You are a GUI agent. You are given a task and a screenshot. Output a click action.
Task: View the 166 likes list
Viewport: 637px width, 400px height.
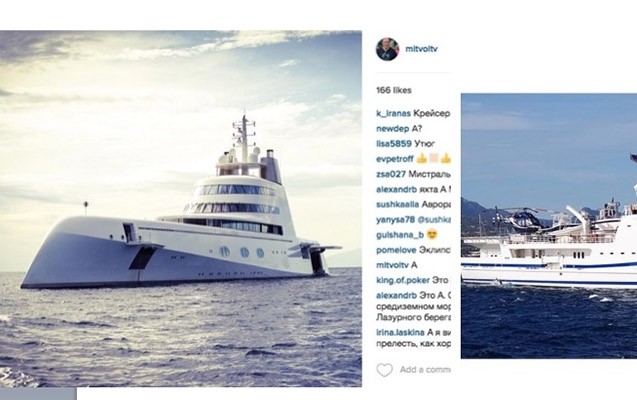pos(393,90)
